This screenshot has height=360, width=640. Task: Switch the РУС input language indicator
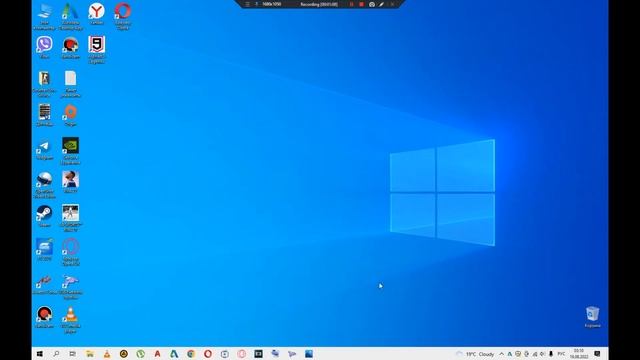(562, 354)
